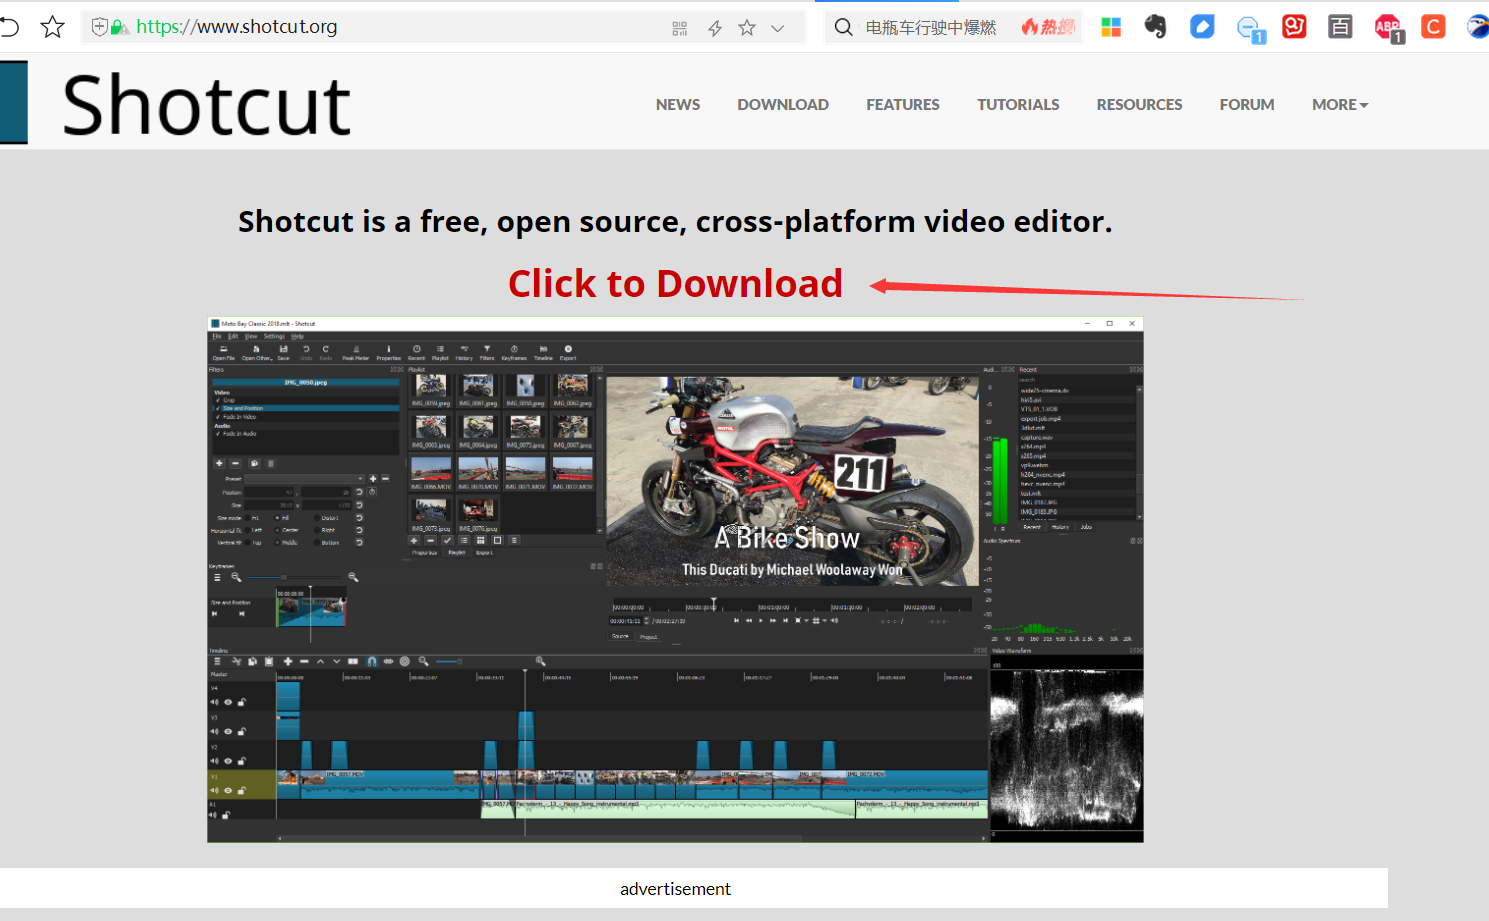
Task: Expand the address bar dropdown chevron
Action: [778, 28]
